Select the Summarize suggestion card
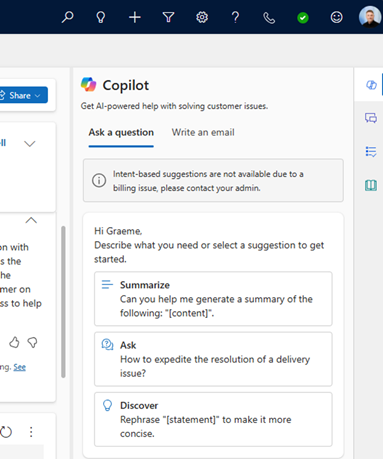This screenshot has width=383, height=459. point(213,299)
